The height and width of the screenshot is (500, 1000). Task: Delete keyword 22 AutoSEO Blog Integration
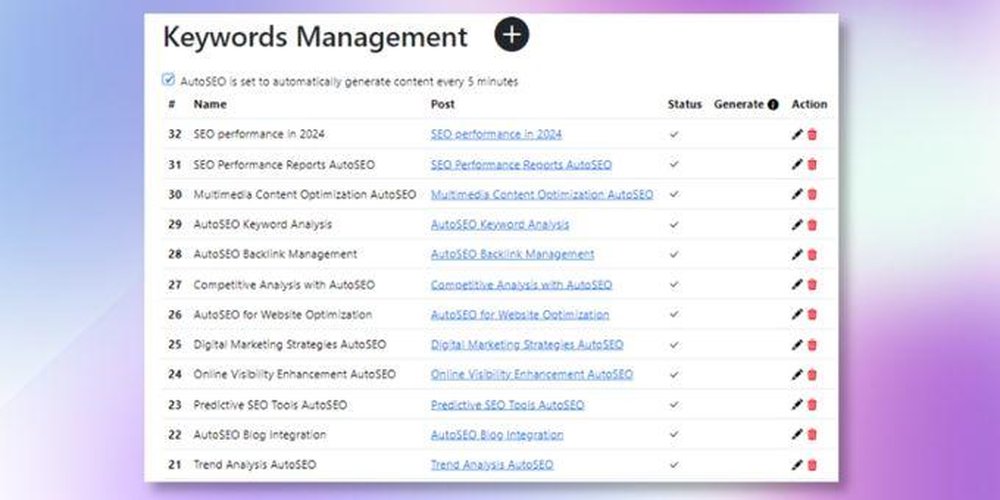click(x=812, y=434)
